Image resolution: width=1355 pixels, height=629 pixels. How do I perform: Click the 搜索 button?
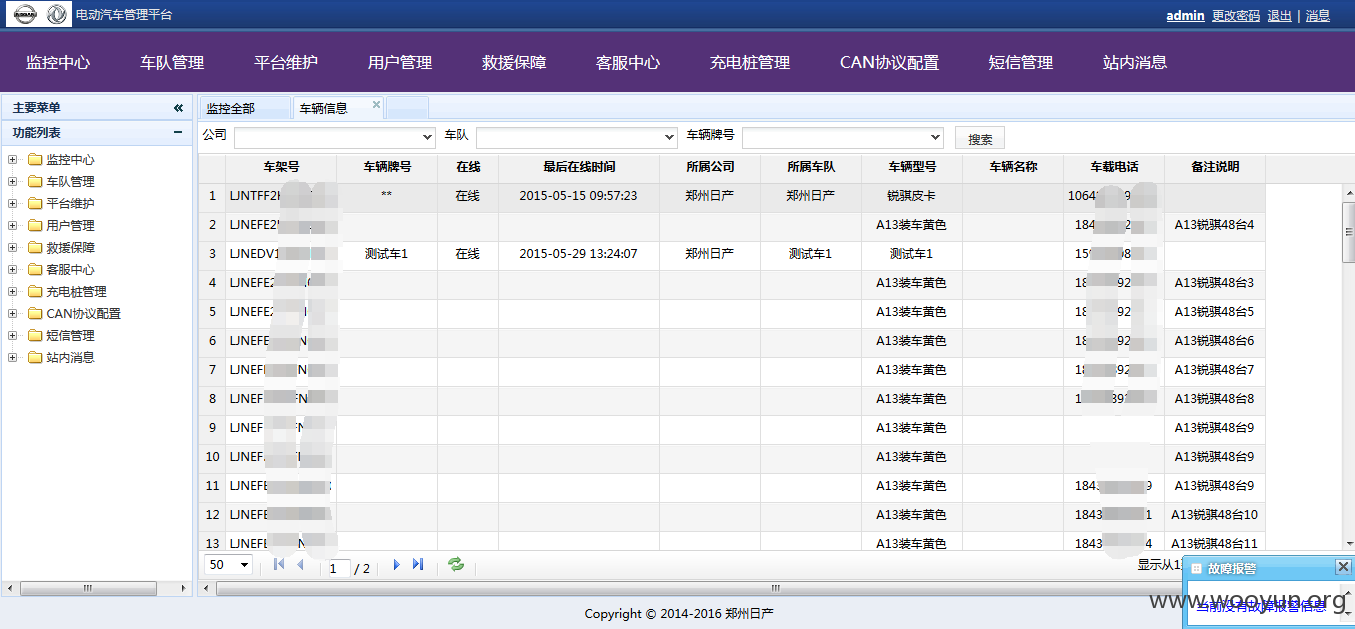coord(980,138)
